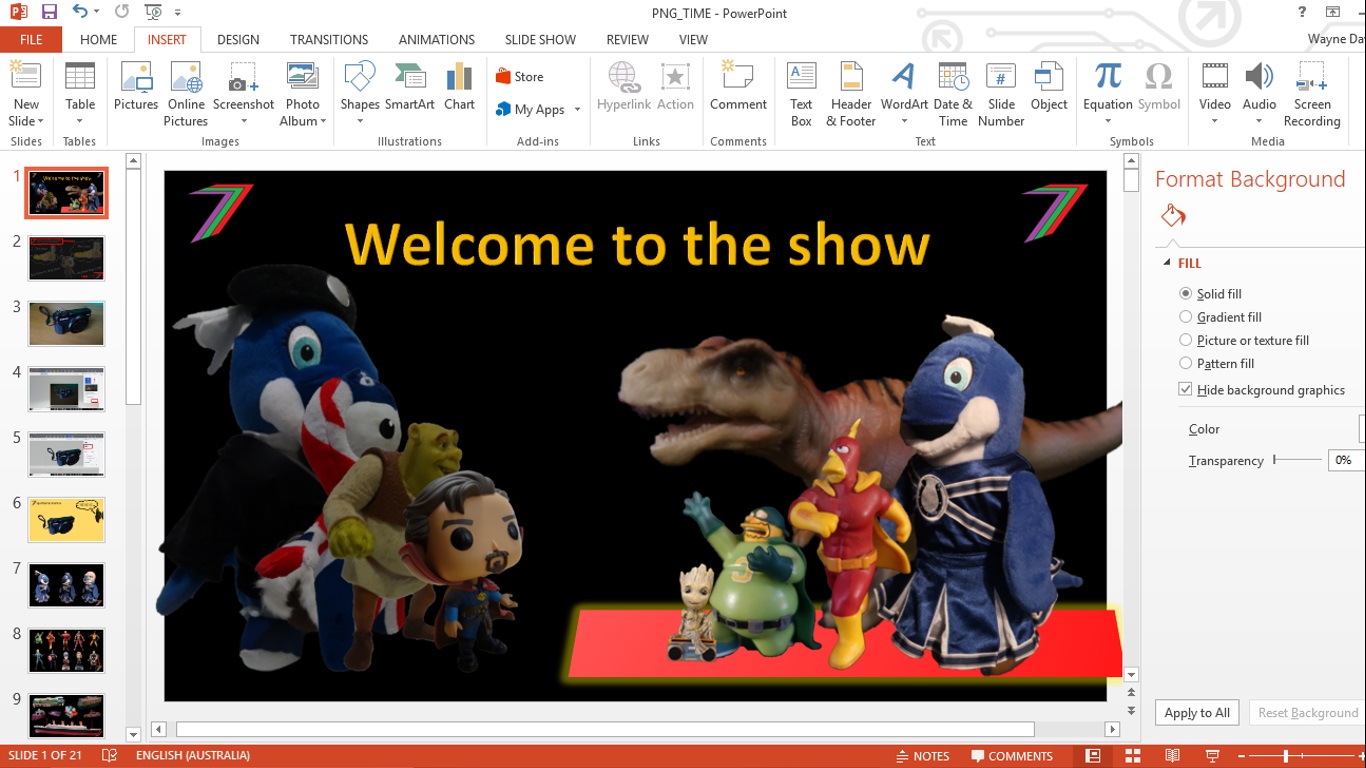
Task: Insert Slide Number
Action: pos(1001,95)
